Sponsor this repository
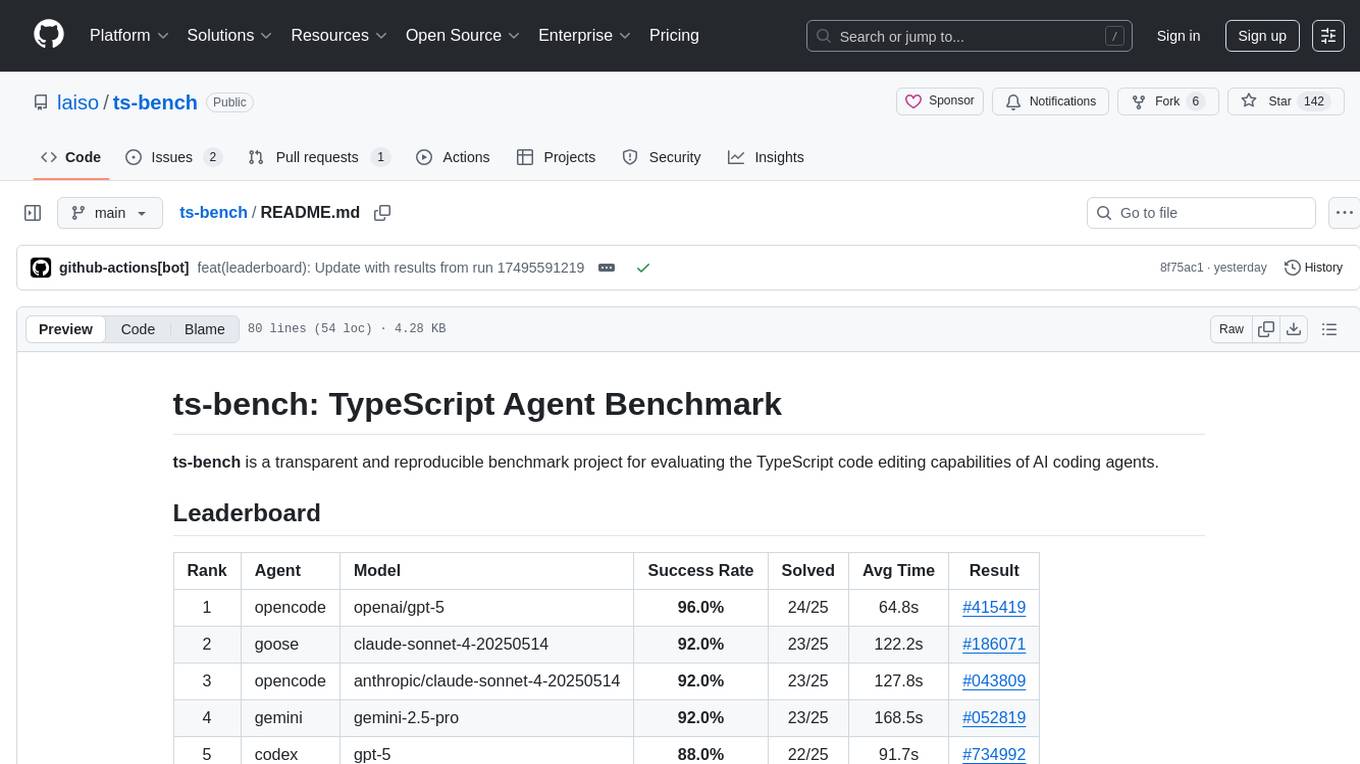1360x764 pixels. [x=940, y=101]
